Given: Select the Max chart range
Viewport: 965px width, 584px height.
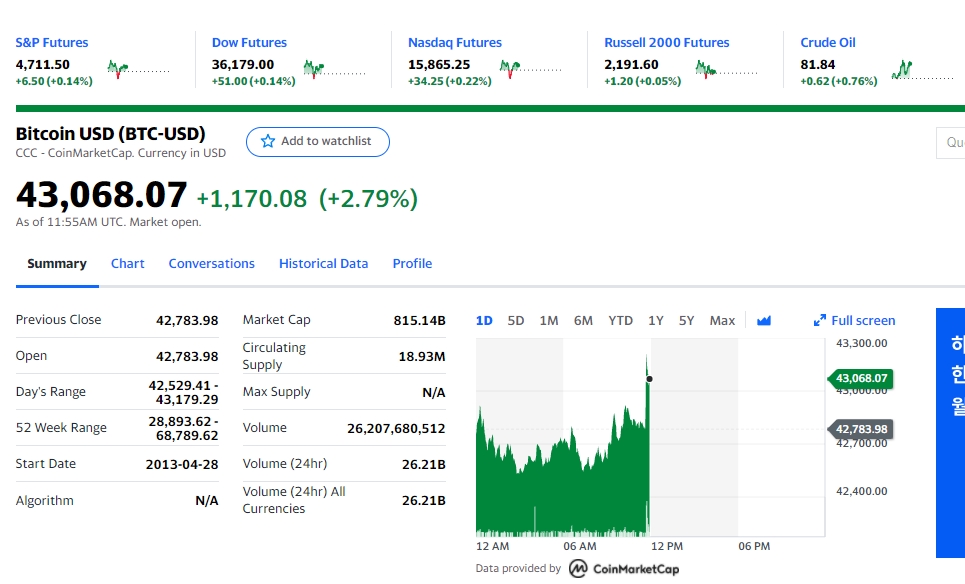Looking at the screenshot, I should pos(722,321).
